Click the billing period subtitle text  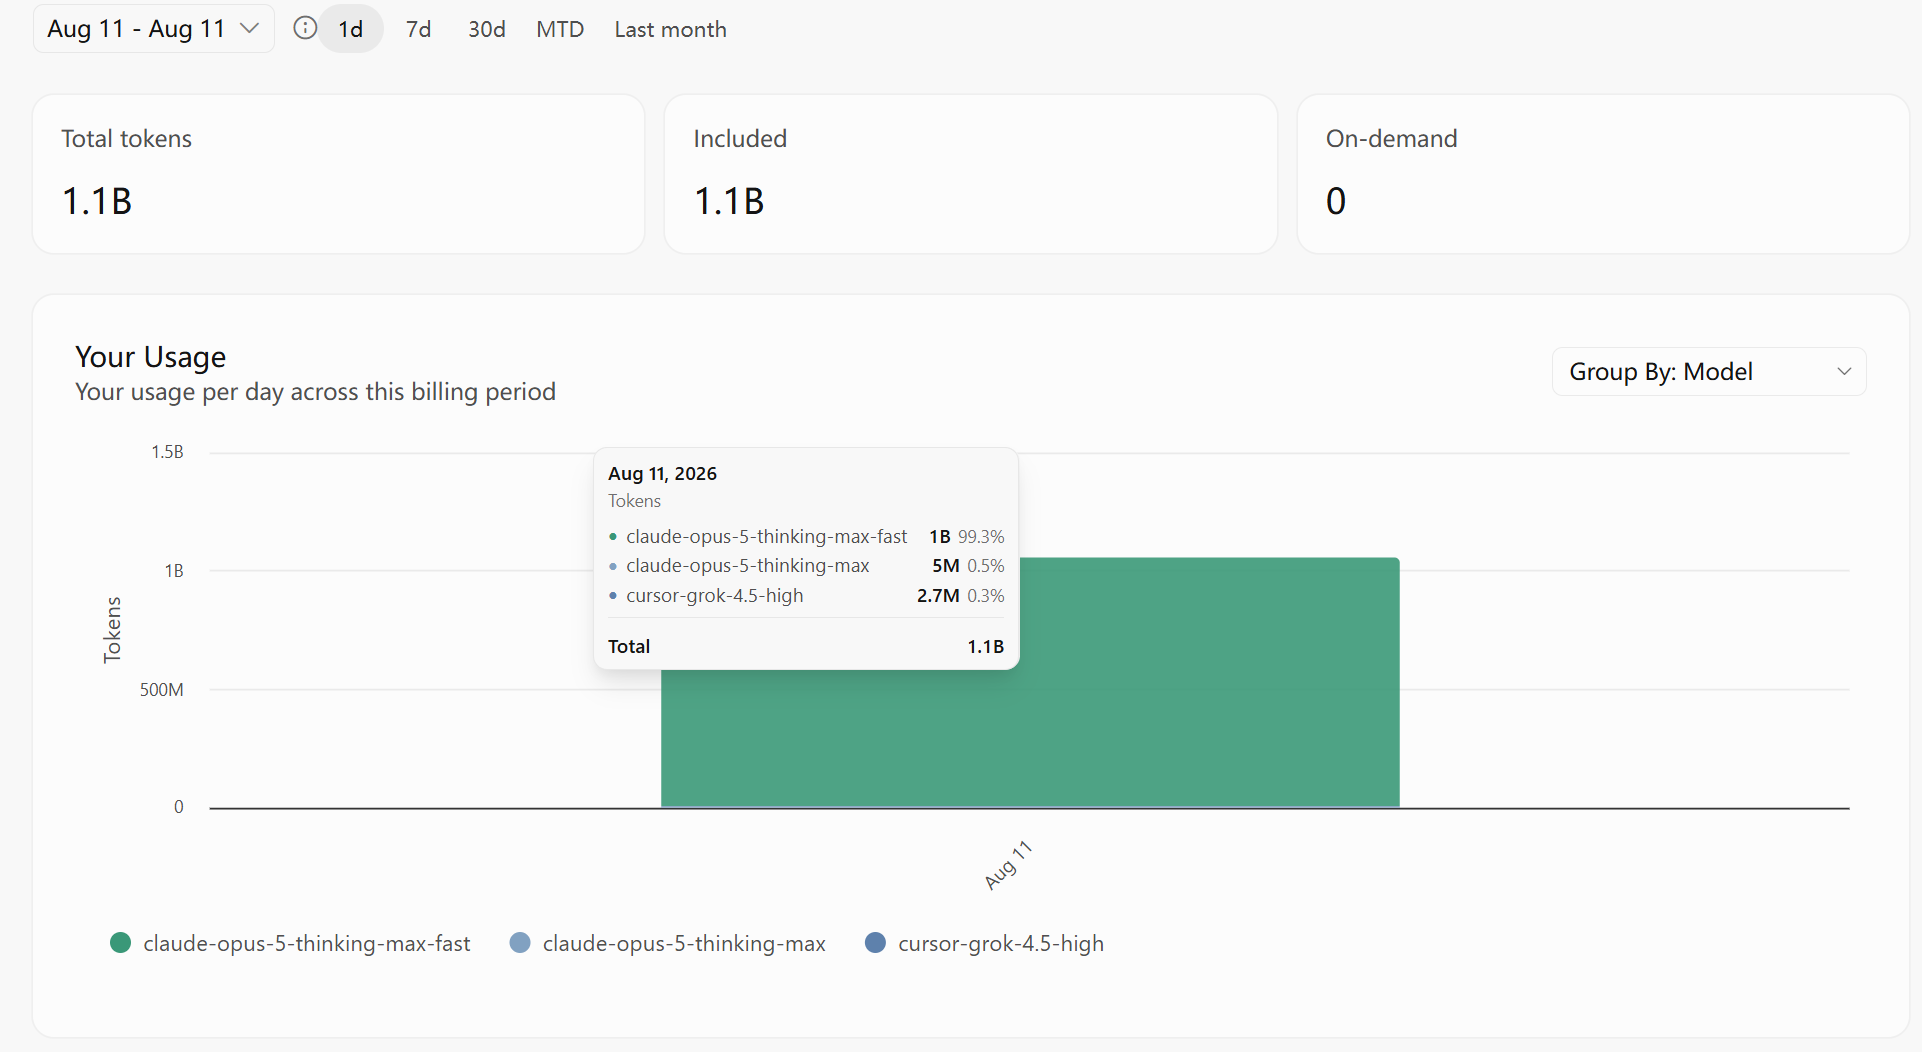pyautogui.click(x=315, y=392)
